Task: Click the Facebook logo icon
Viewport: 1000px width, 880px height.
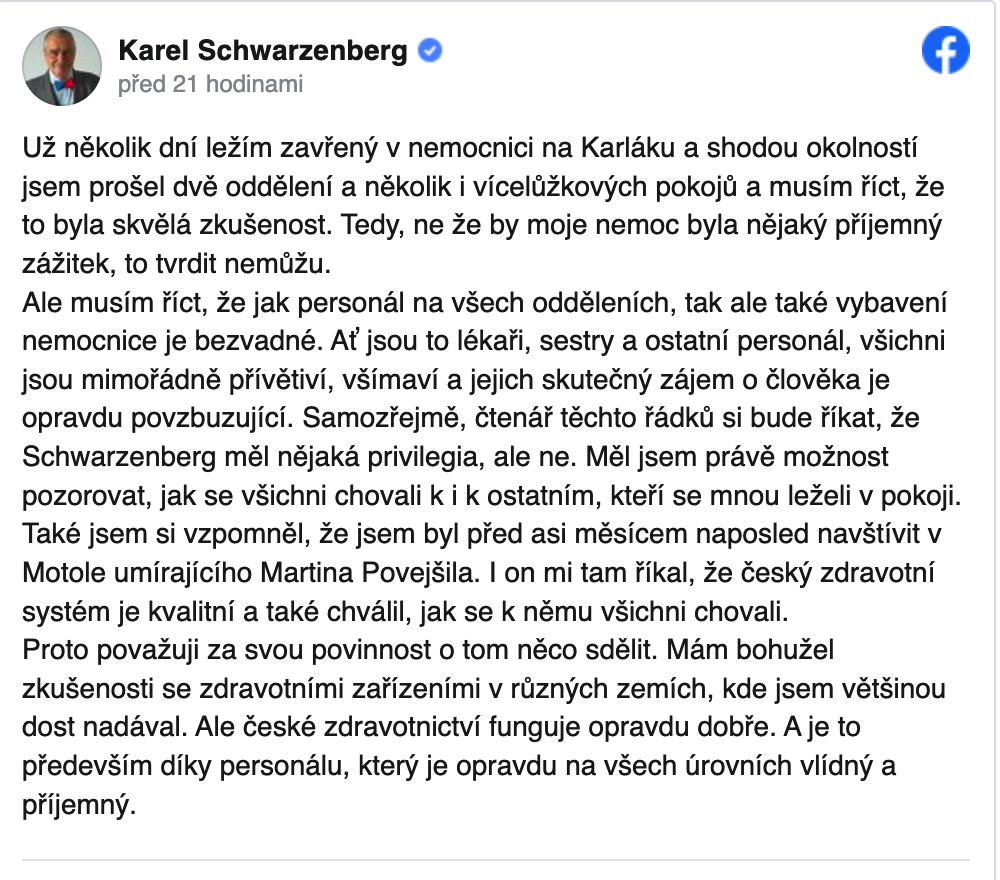Action: tap(945, 50)
